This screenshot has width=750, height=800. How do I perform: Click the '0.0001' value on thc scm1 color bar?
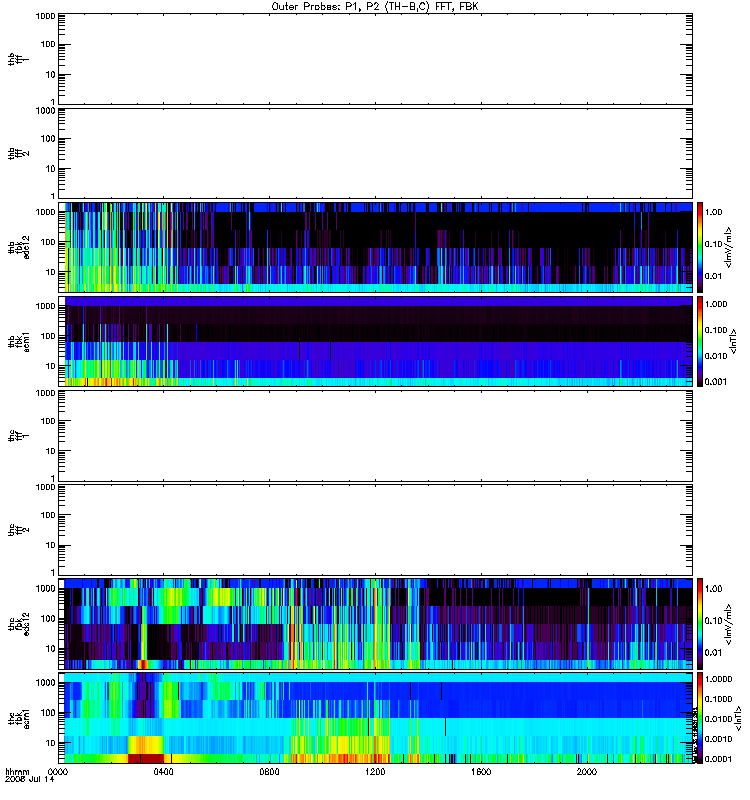point(718,759)
